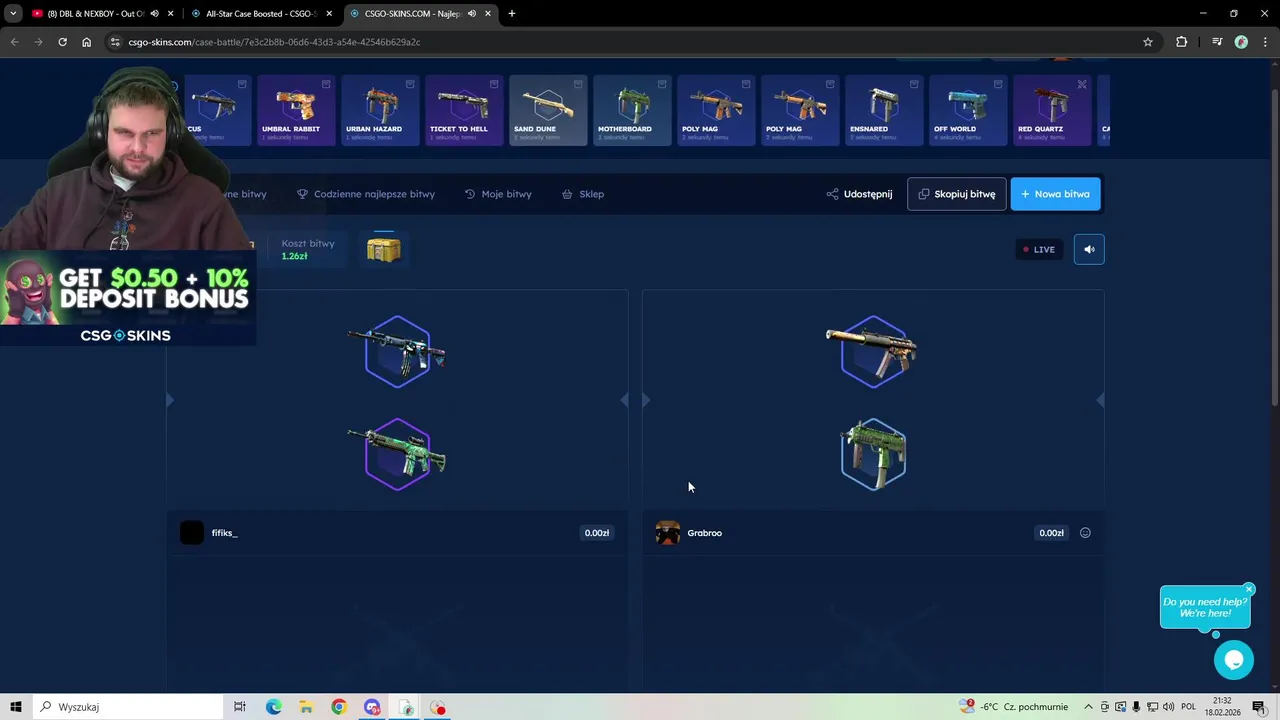The image size is (1280, 720).
Task: Show hidden system tray icons
Action: [x=1088, y=707]
